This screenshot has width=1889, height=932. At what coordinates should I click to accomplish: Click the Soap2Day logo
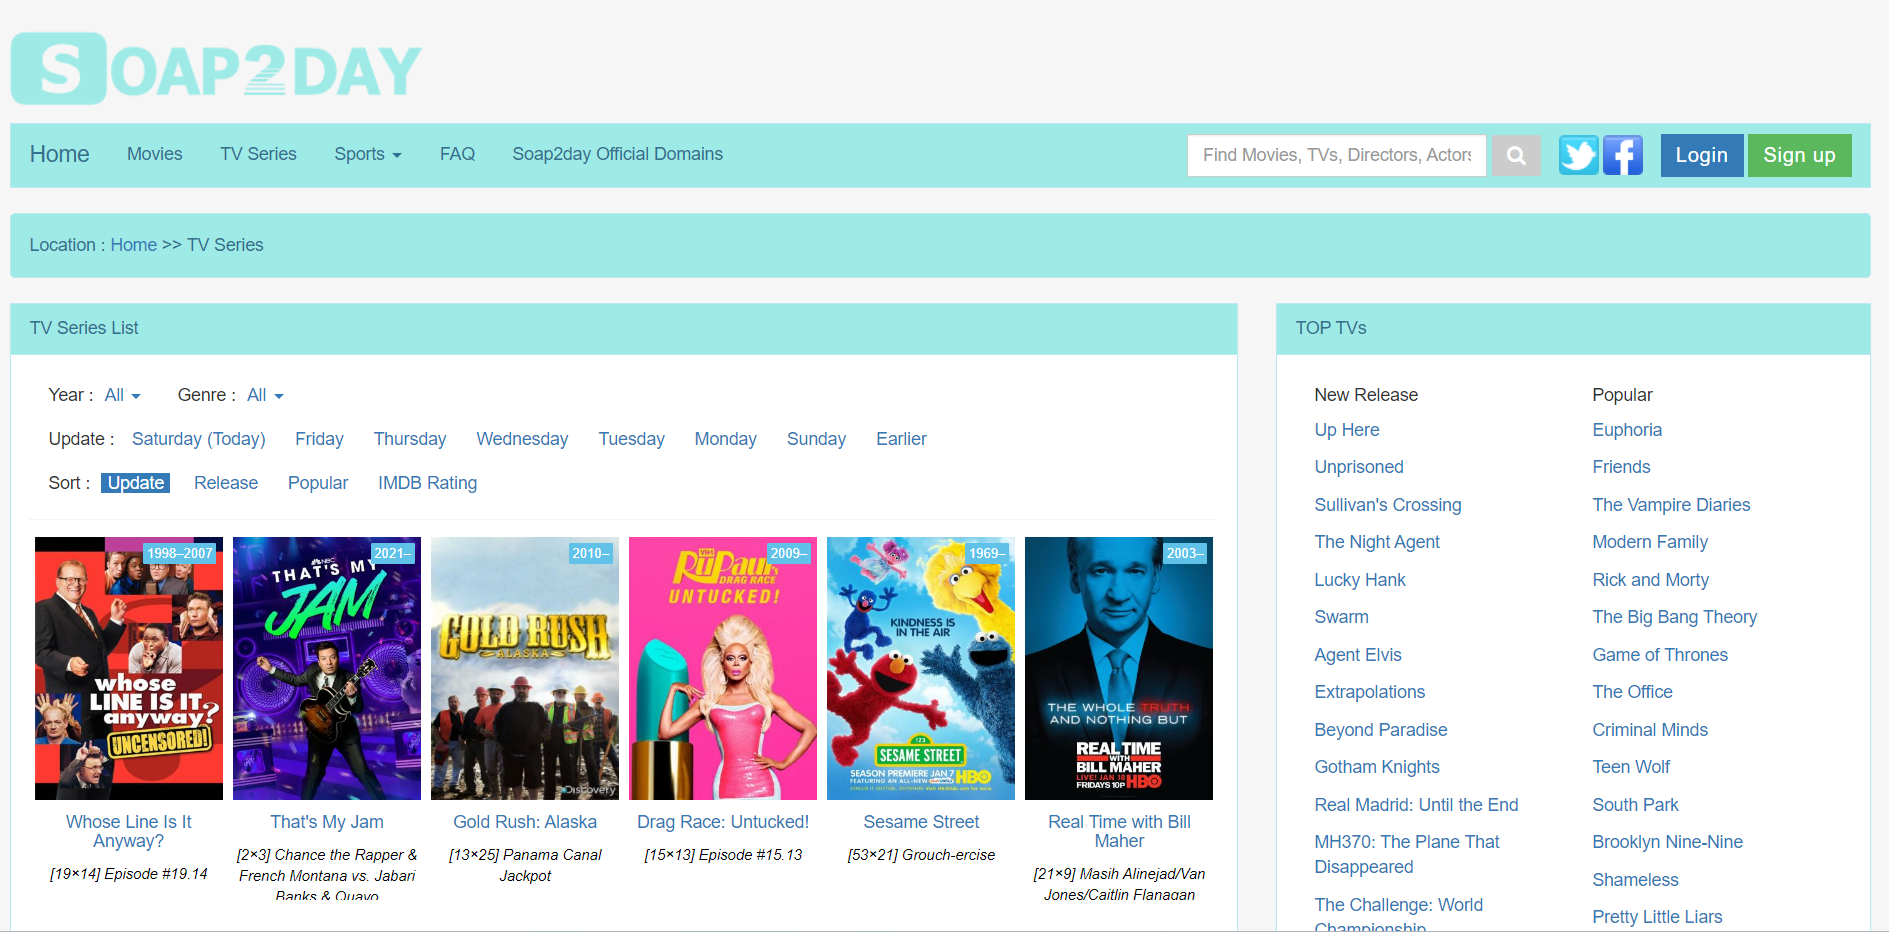click(x=216, y=69)
